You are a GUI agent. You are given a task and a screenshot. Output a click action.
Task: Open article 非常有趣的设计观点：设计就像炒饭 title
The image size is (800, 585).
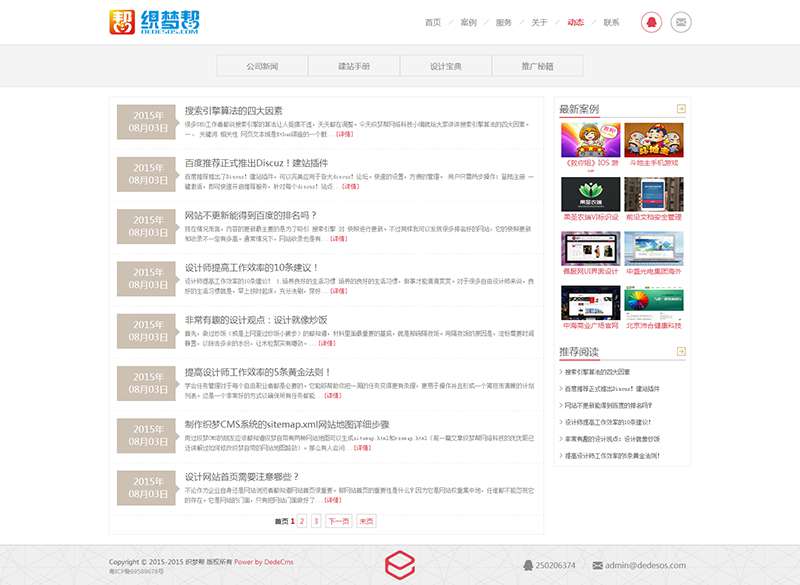(x=256, y=320)
